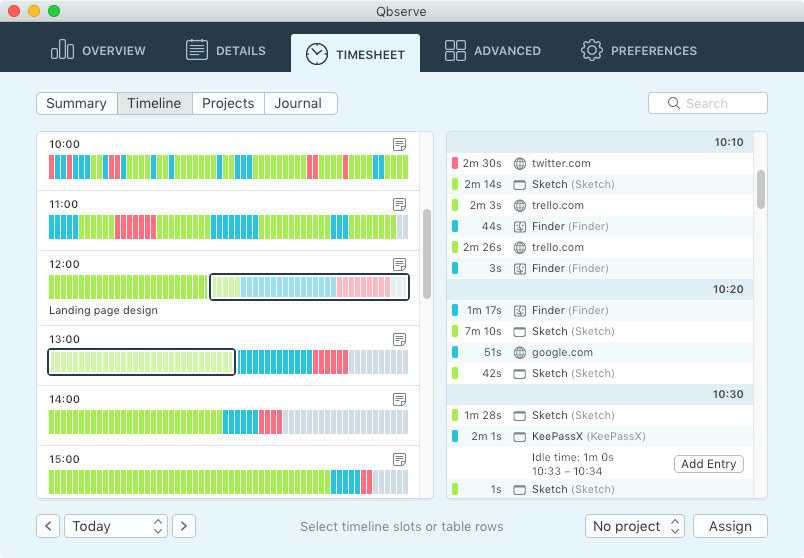Open the note icon for 12:00 hour

coord(399,264)
